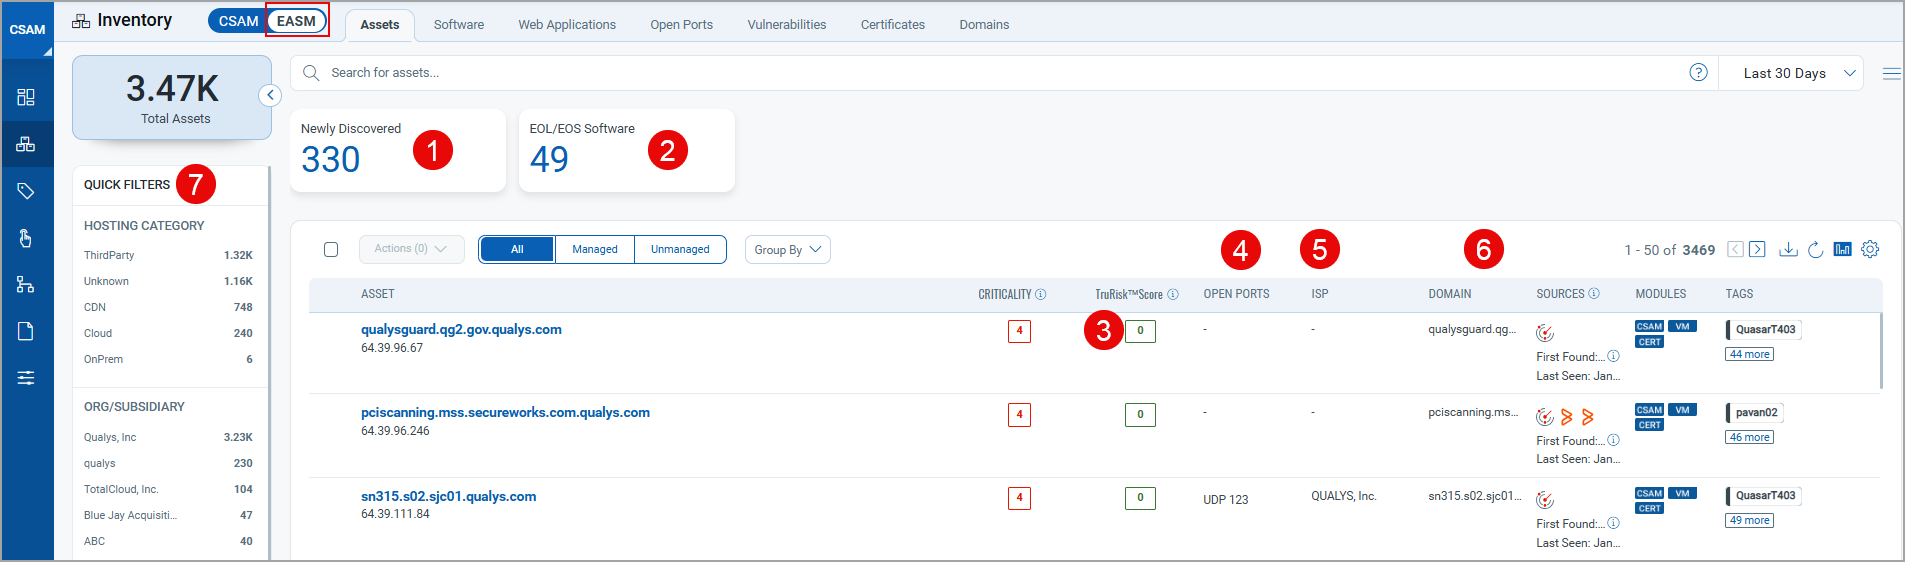The image size is (1905, 562).
Task: Click First Found info icon for qualysguard row
Action: click(1613, 356)
